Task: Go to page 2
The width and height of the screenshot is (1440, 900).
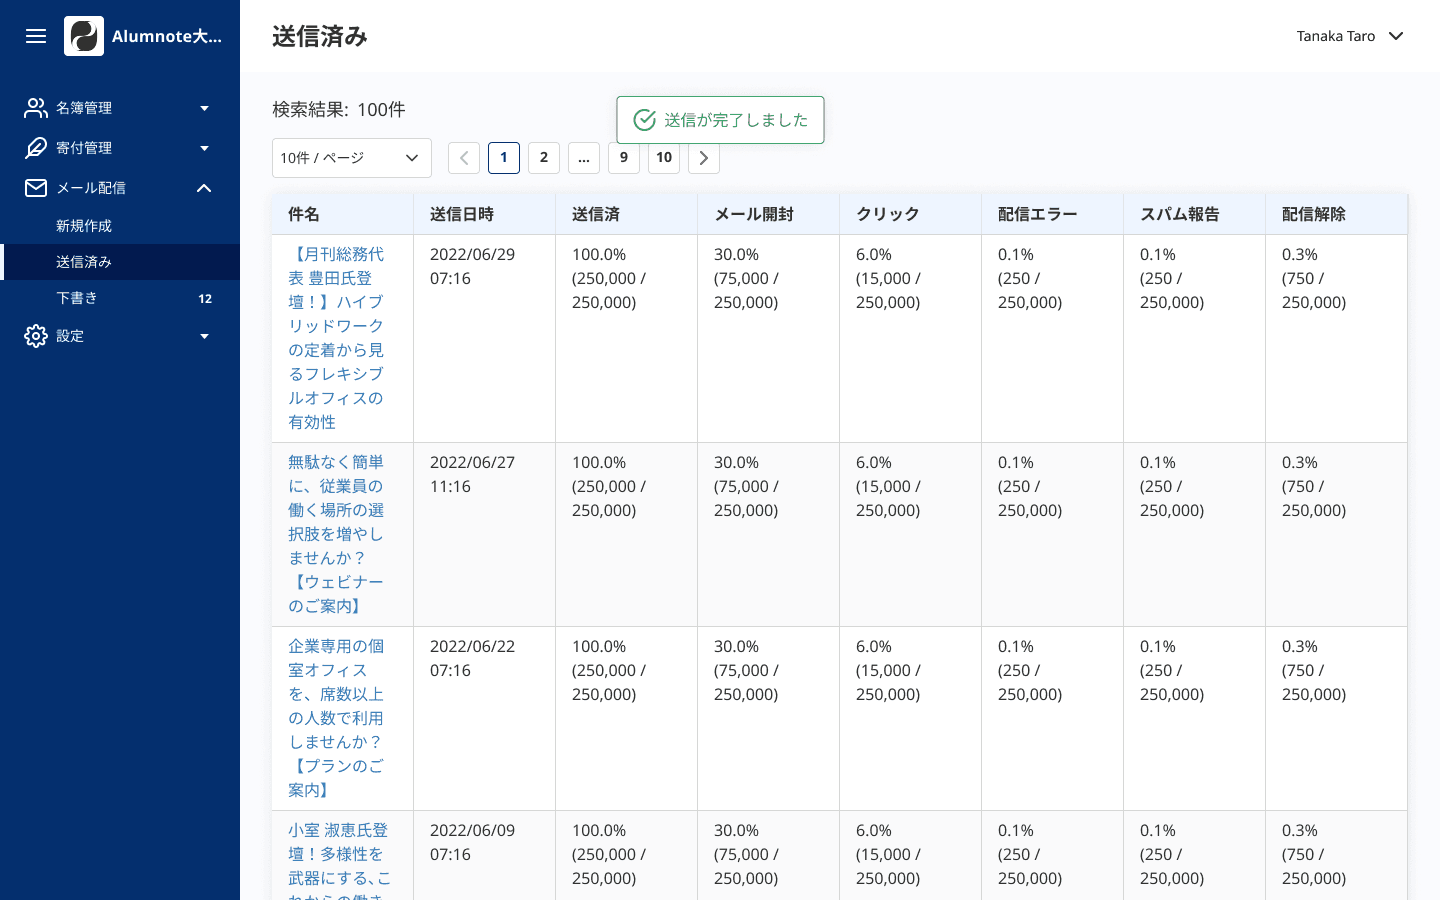Action: click(x=544, y=158)
